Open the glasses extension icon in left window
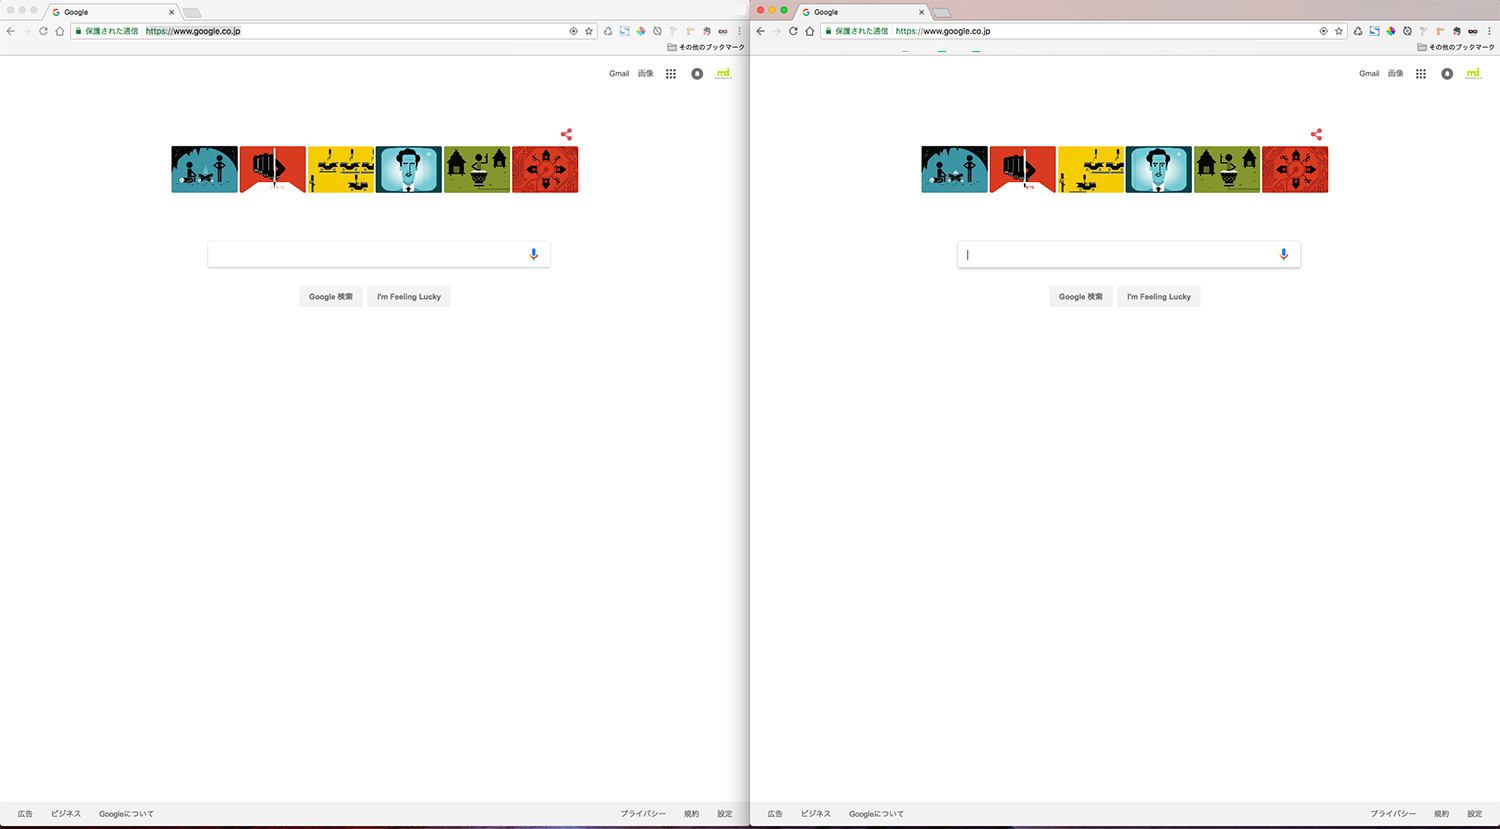Screen dimensions: 1500x829 723,31
